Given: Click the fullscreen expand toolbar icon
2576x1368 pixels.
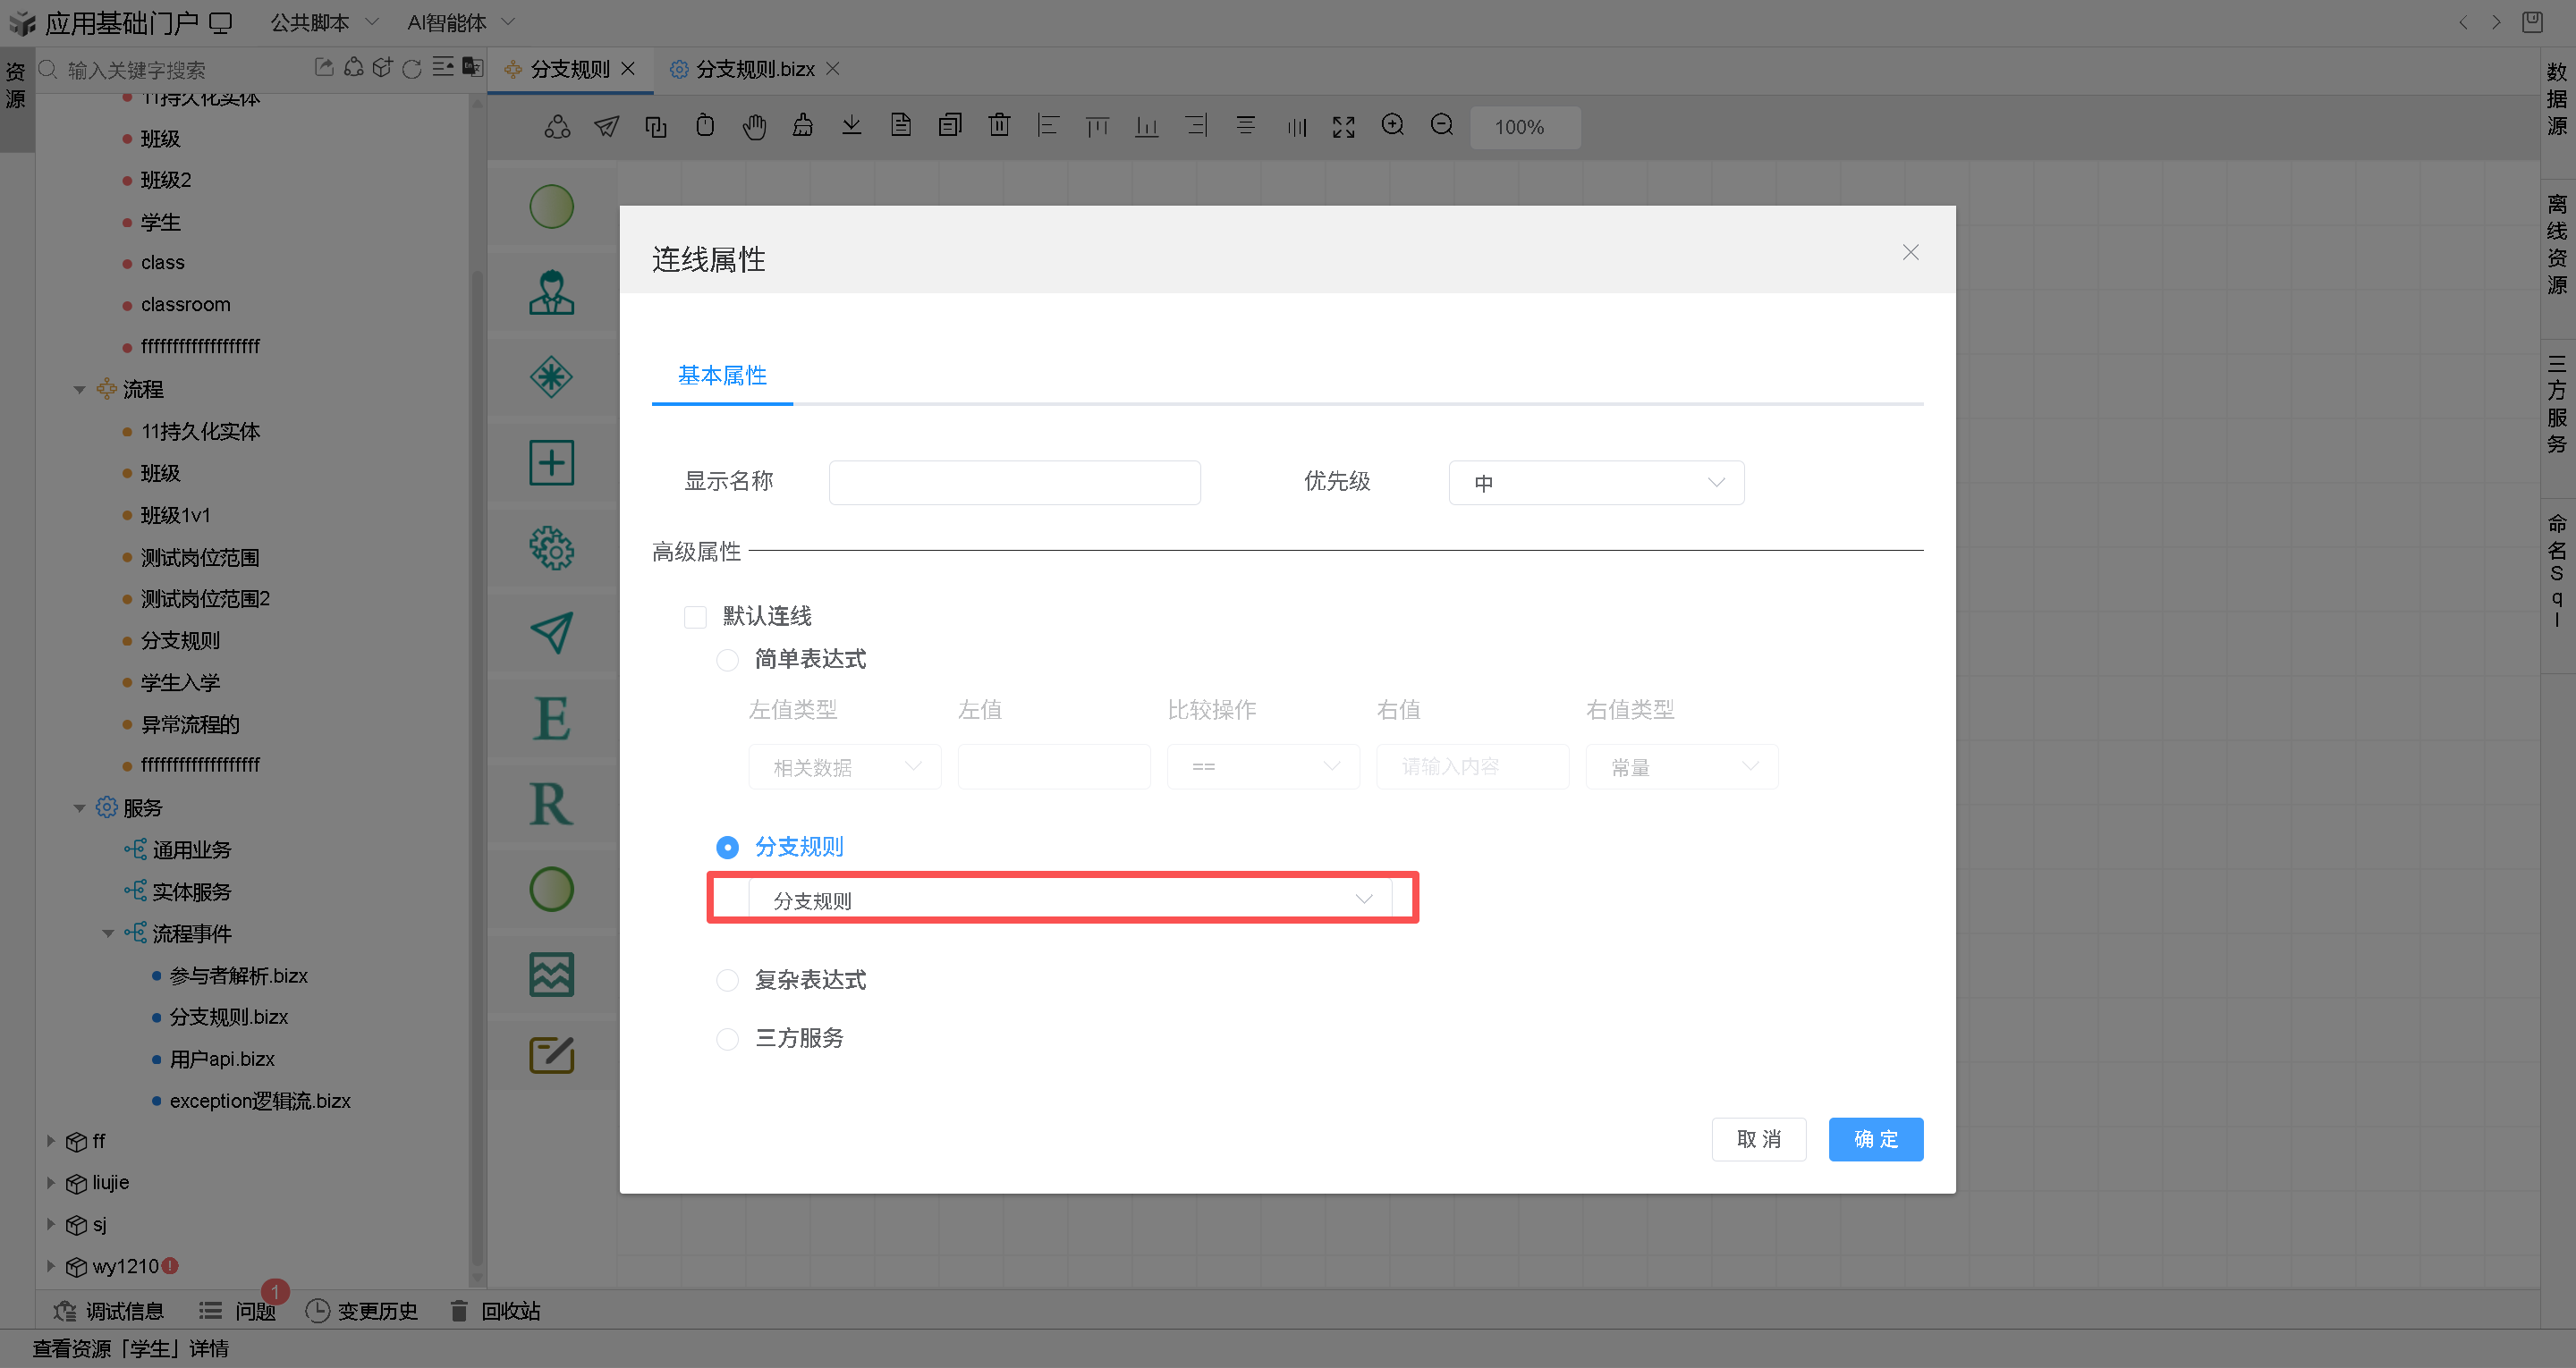Looking at the screenshot, I should click(1343, 126).
